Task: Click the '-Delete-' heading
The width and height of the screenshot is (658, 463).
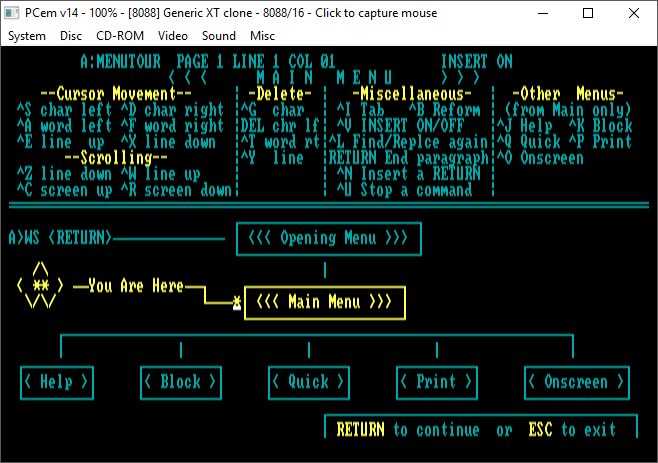Action: [x=280, y=94]
